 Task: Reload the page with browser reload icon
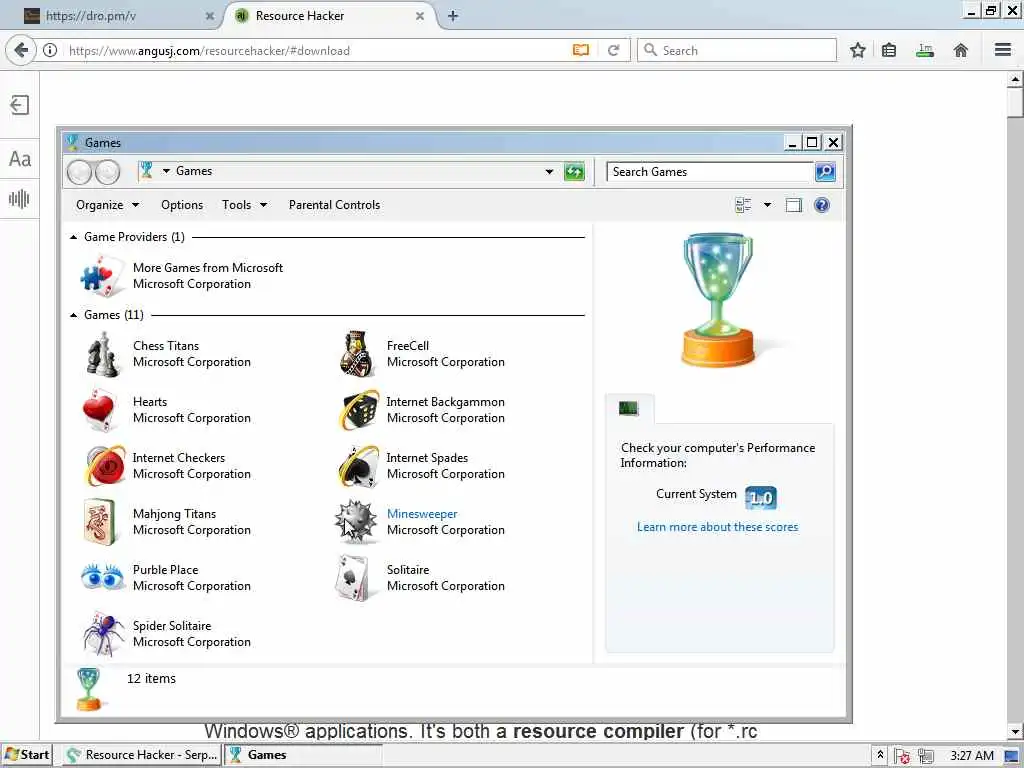(613, 50)
